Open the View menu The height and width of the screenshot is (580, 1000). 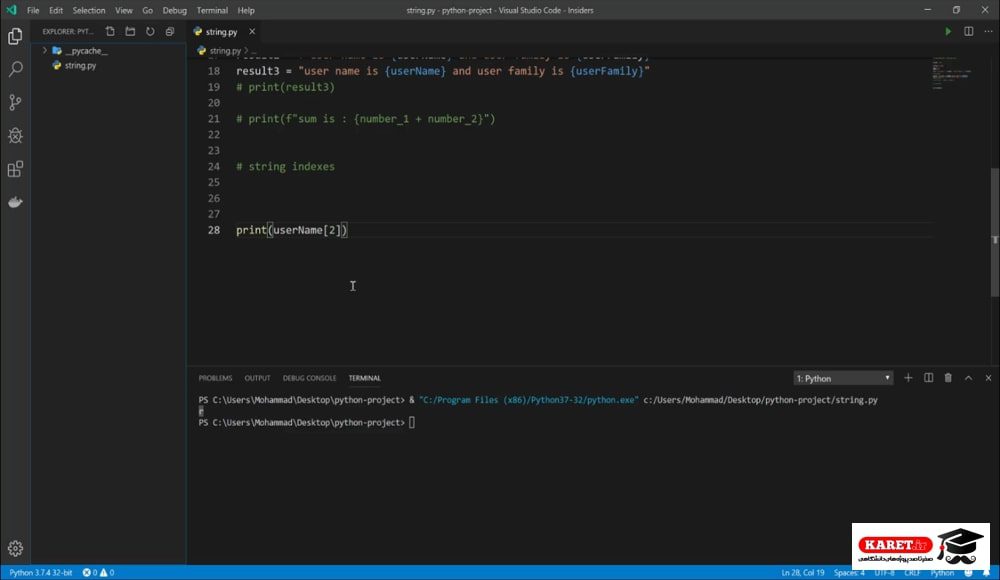click(x=124, y=10)
